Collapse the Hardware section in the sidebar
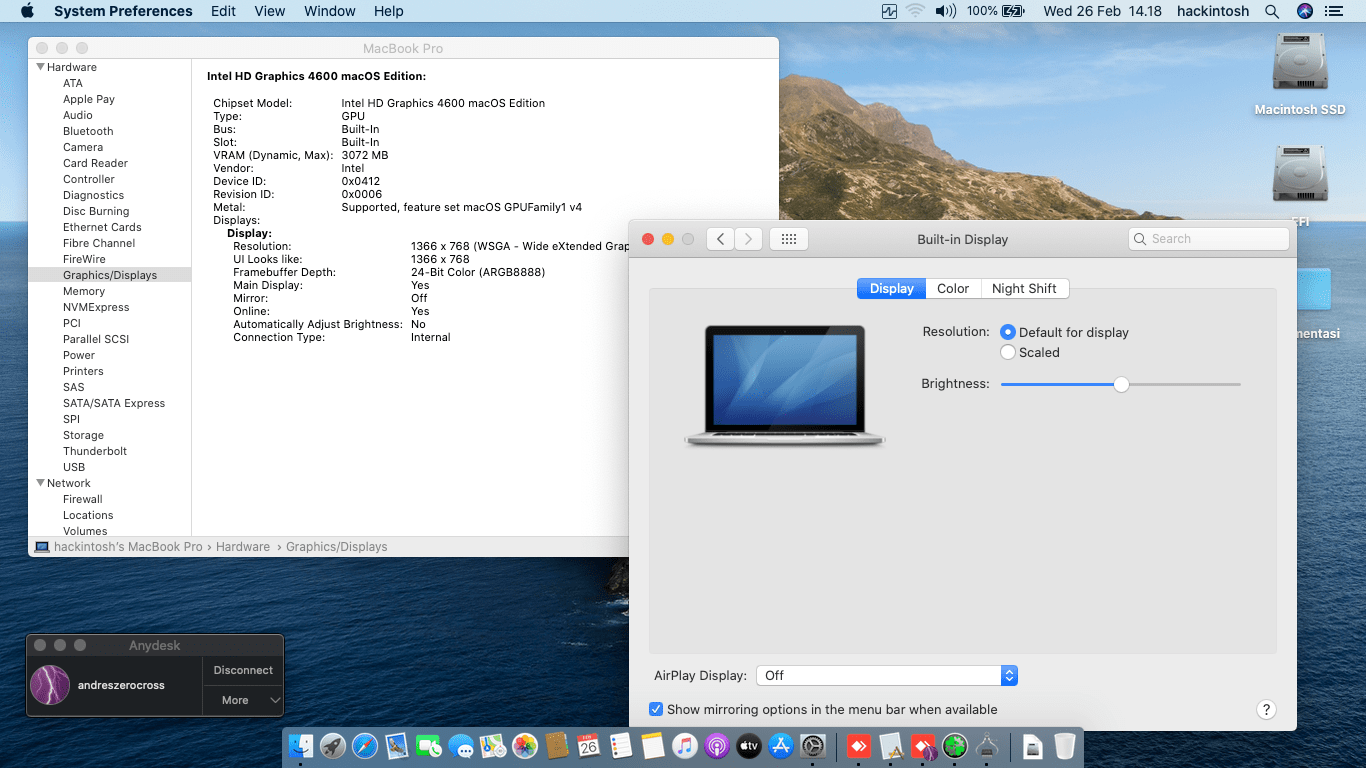This screenshot has height=768, width=1366. click(40, 67)
